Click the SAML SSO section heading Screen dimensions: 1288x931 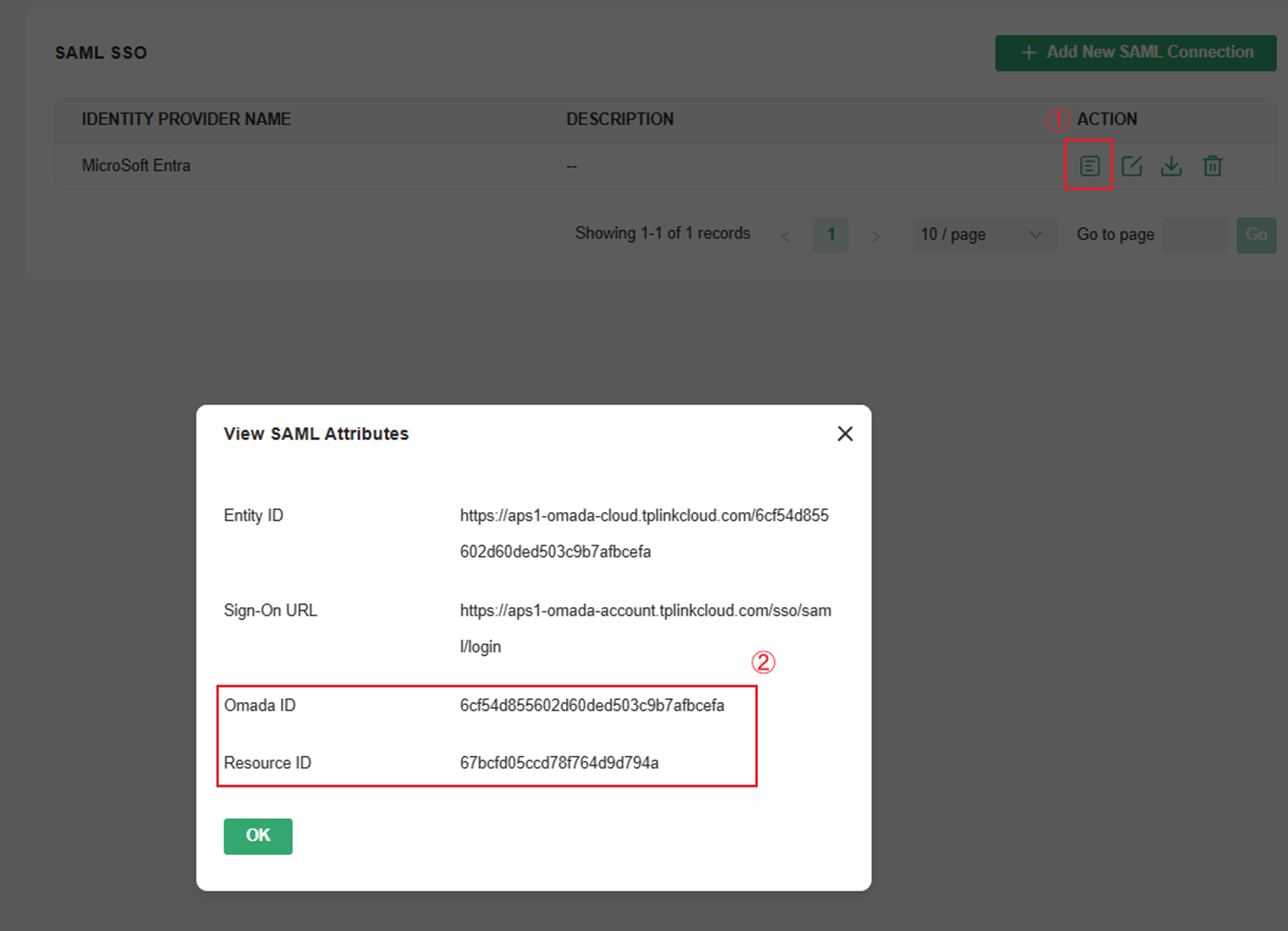(x=101, y=53)
